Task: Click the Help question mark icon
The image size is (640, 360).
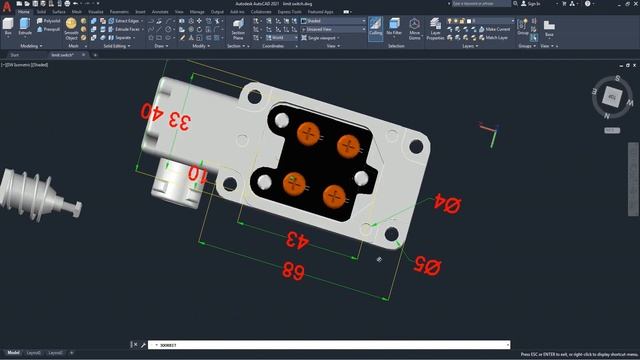Action: click(x=587, y=4)
